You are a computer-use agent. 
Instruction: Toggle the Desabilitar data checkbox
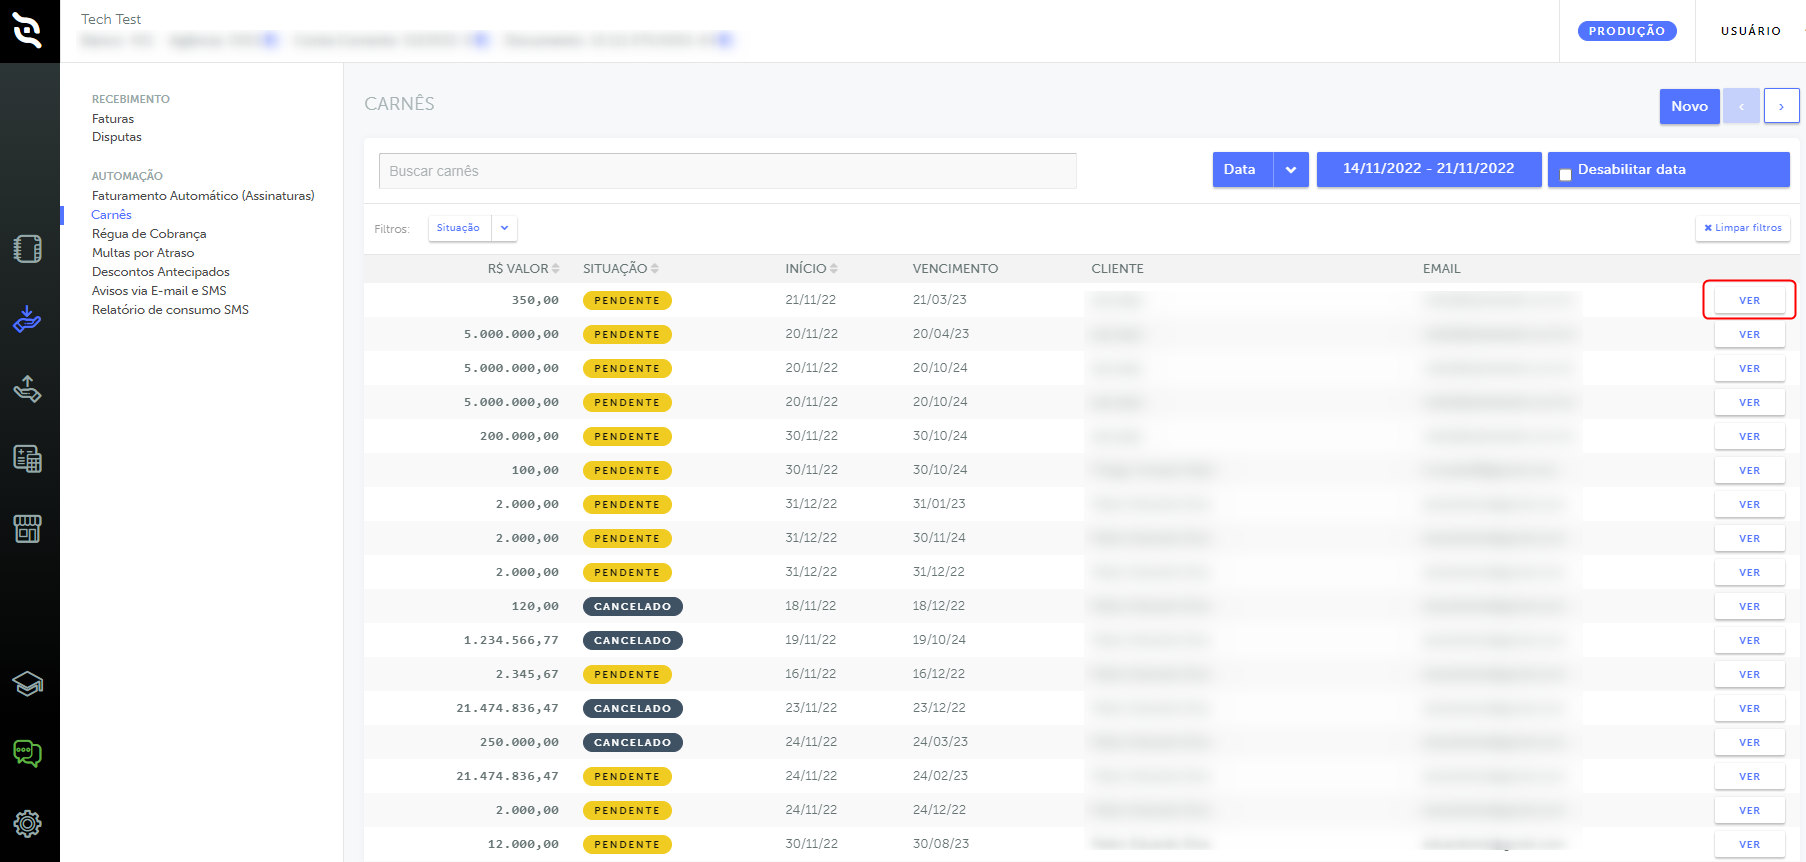tap(1566, 175)
